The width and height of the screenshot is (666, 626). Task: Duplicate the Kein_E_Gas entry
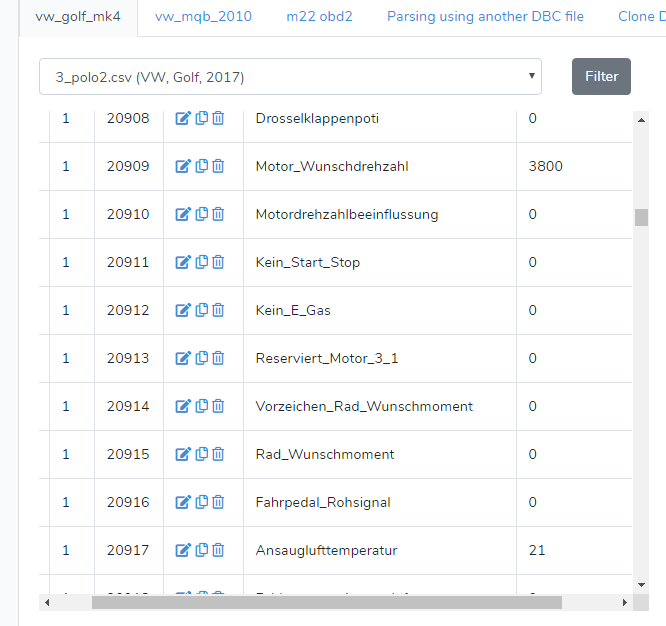[201, 310]
